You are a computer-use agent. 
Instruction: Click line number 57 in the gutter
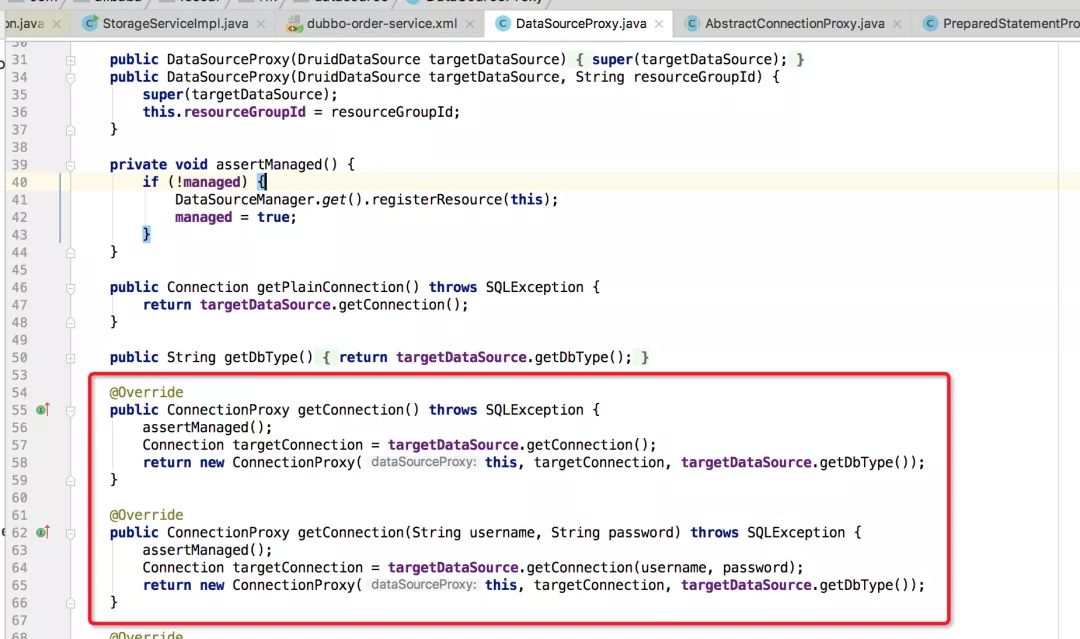coord(19,445)
